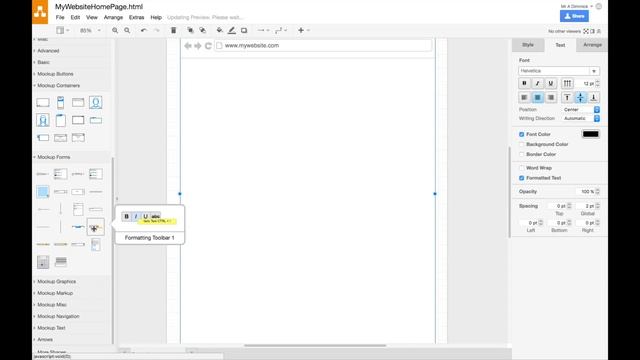Open the Writing Direction Automatic dropdown
The width and height of the screenshot is (640, 360).
581,118
